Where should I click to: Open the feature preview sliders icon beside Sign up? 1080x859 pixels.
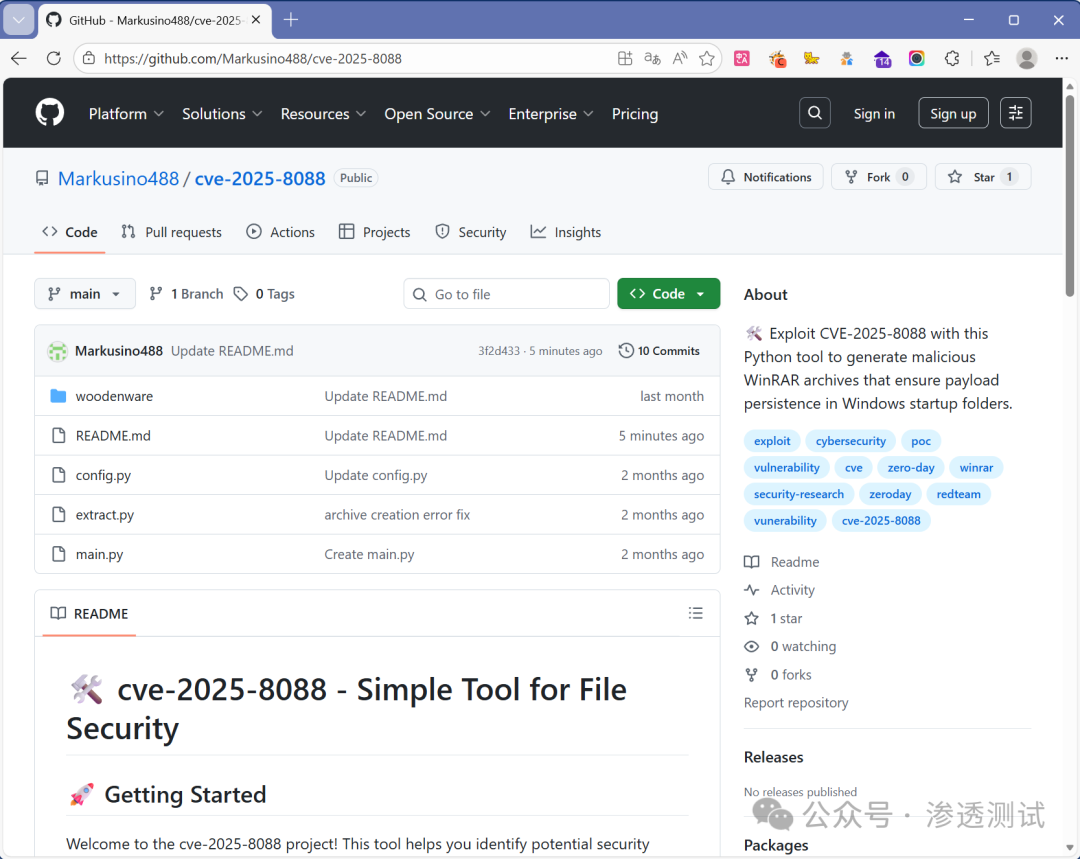pos(1015,112)
